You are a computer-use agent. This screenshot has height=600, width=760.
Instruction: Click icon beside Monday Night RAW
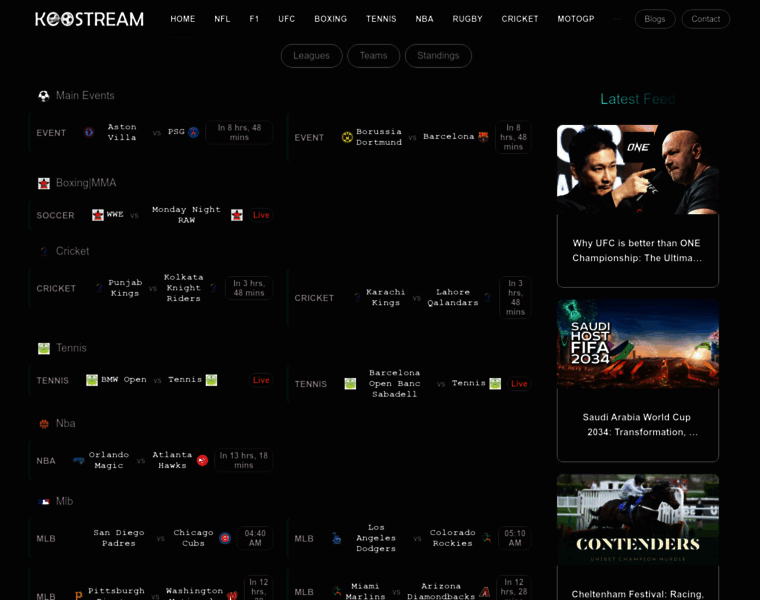coord(237,215)
